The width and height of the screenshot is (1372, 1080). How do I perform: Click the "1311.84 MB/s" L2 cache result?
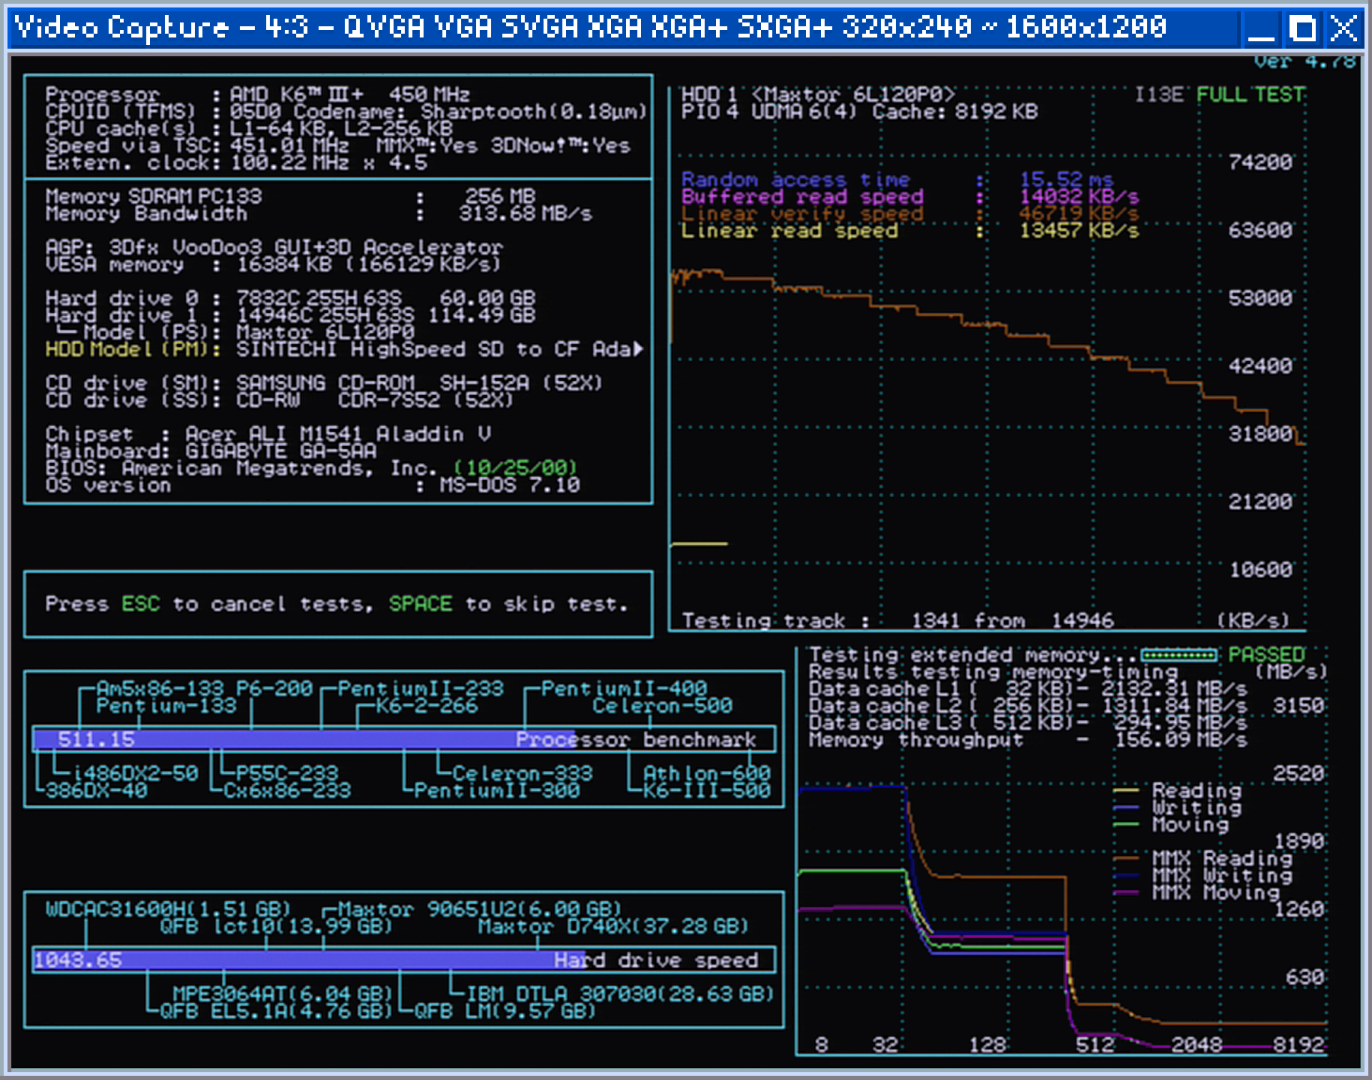coord(1174,706)
